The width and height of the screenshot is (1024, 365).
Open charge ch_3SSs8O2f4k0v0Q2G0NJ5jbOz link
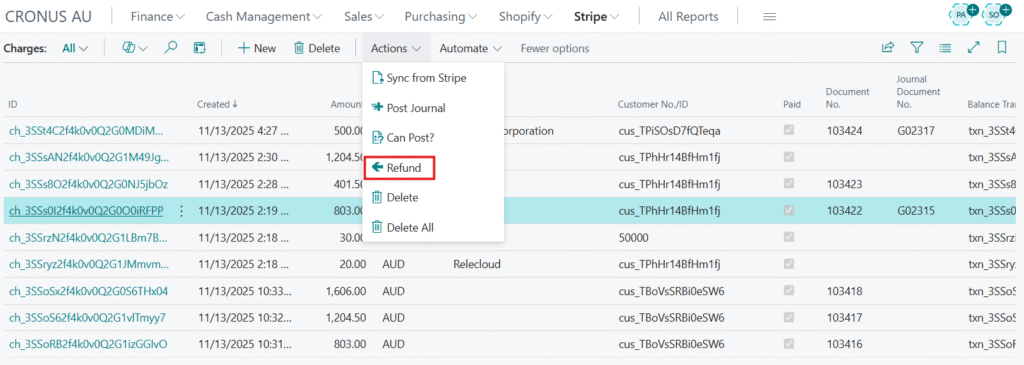tap(88, 184)
